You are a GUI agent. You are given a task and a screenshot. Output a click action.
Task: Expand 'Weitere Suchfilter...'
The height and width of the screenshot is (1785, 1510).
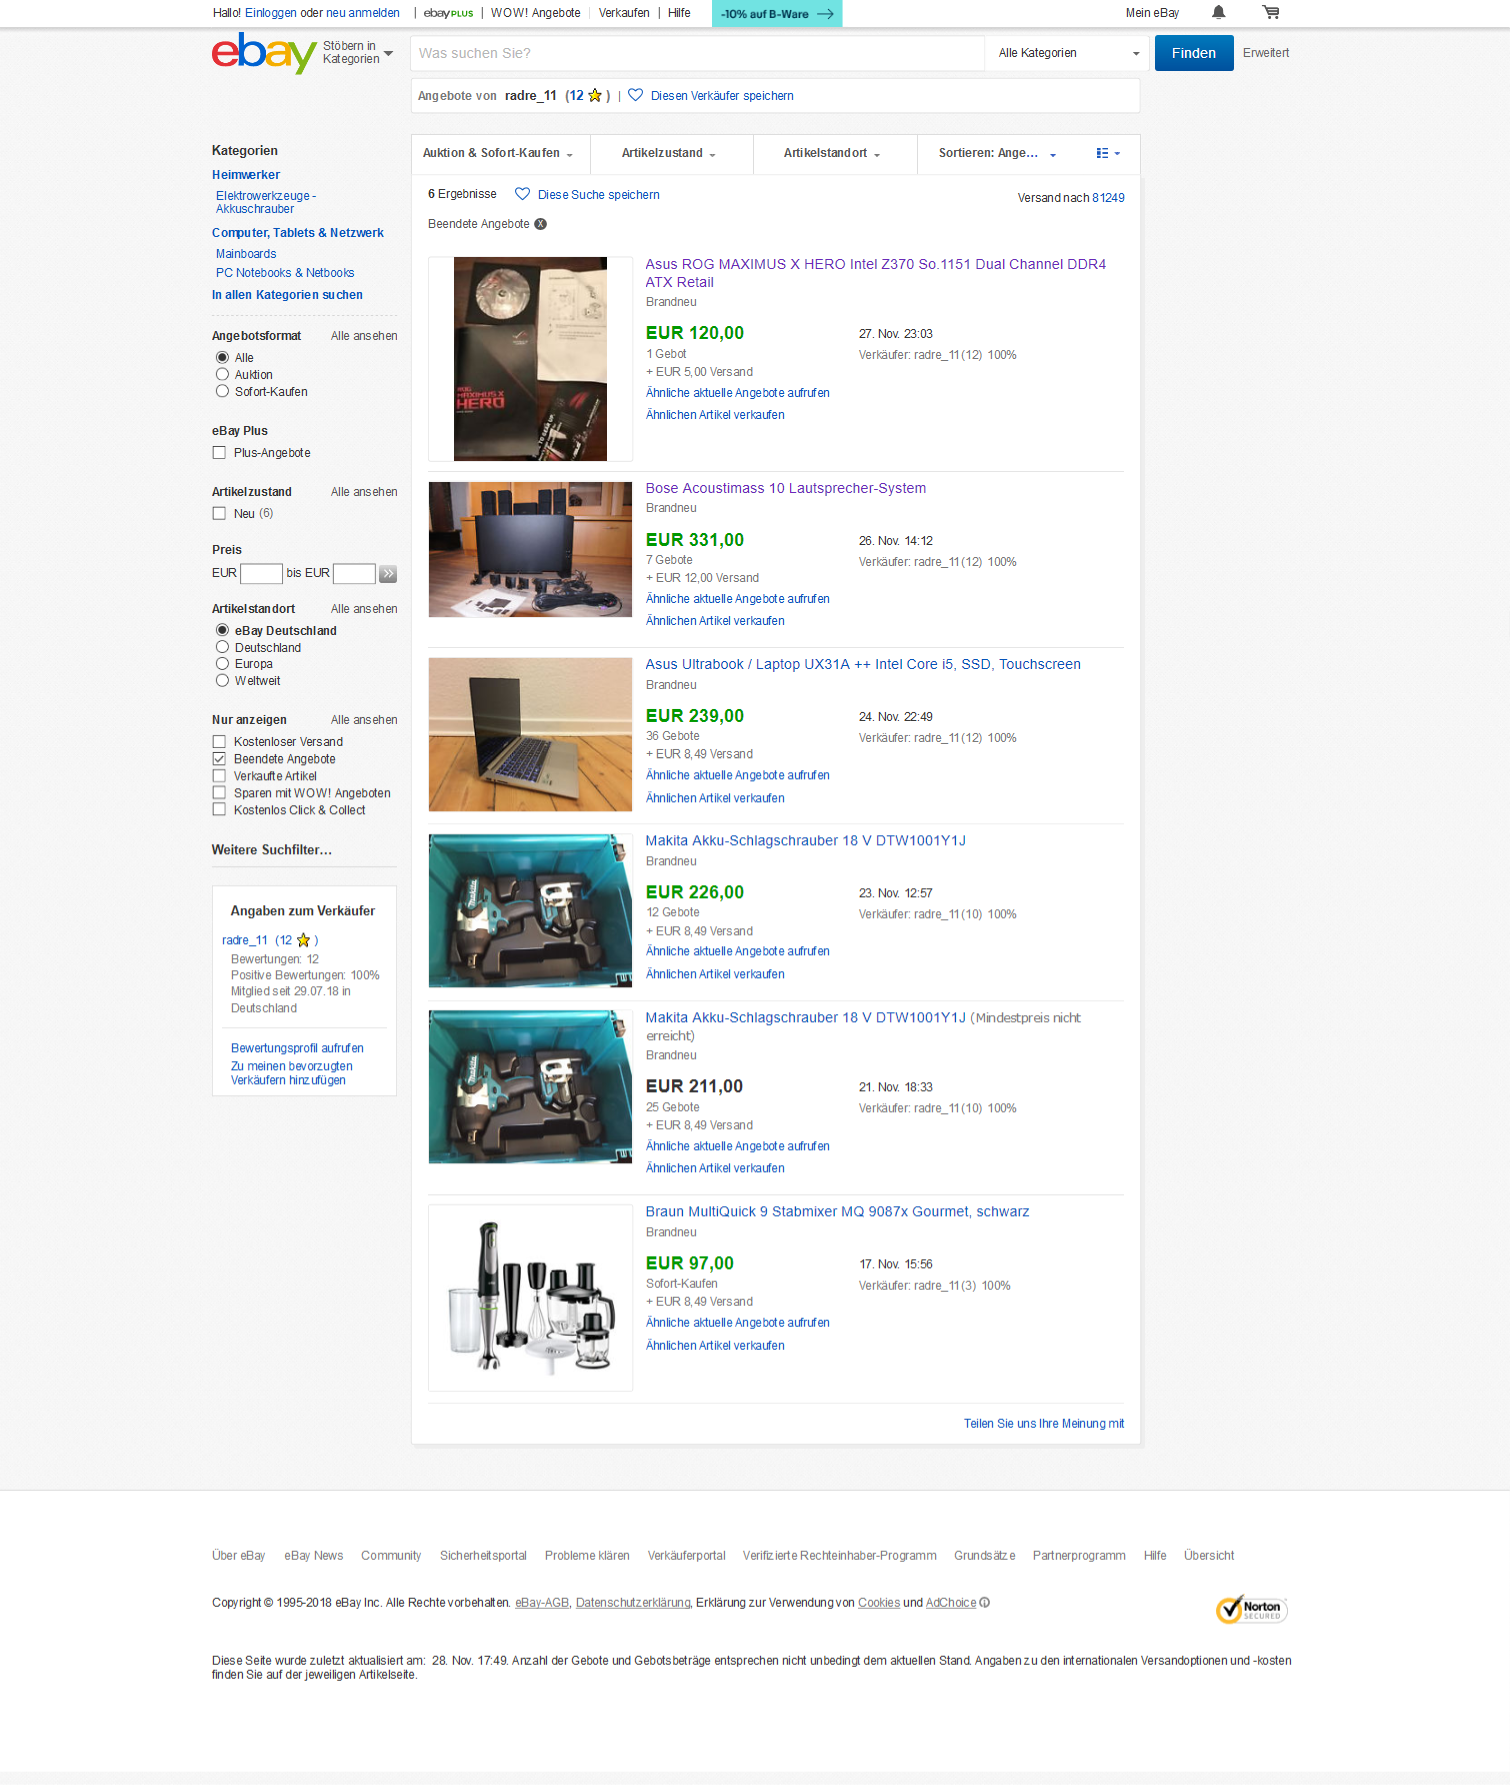pos(272,850)
